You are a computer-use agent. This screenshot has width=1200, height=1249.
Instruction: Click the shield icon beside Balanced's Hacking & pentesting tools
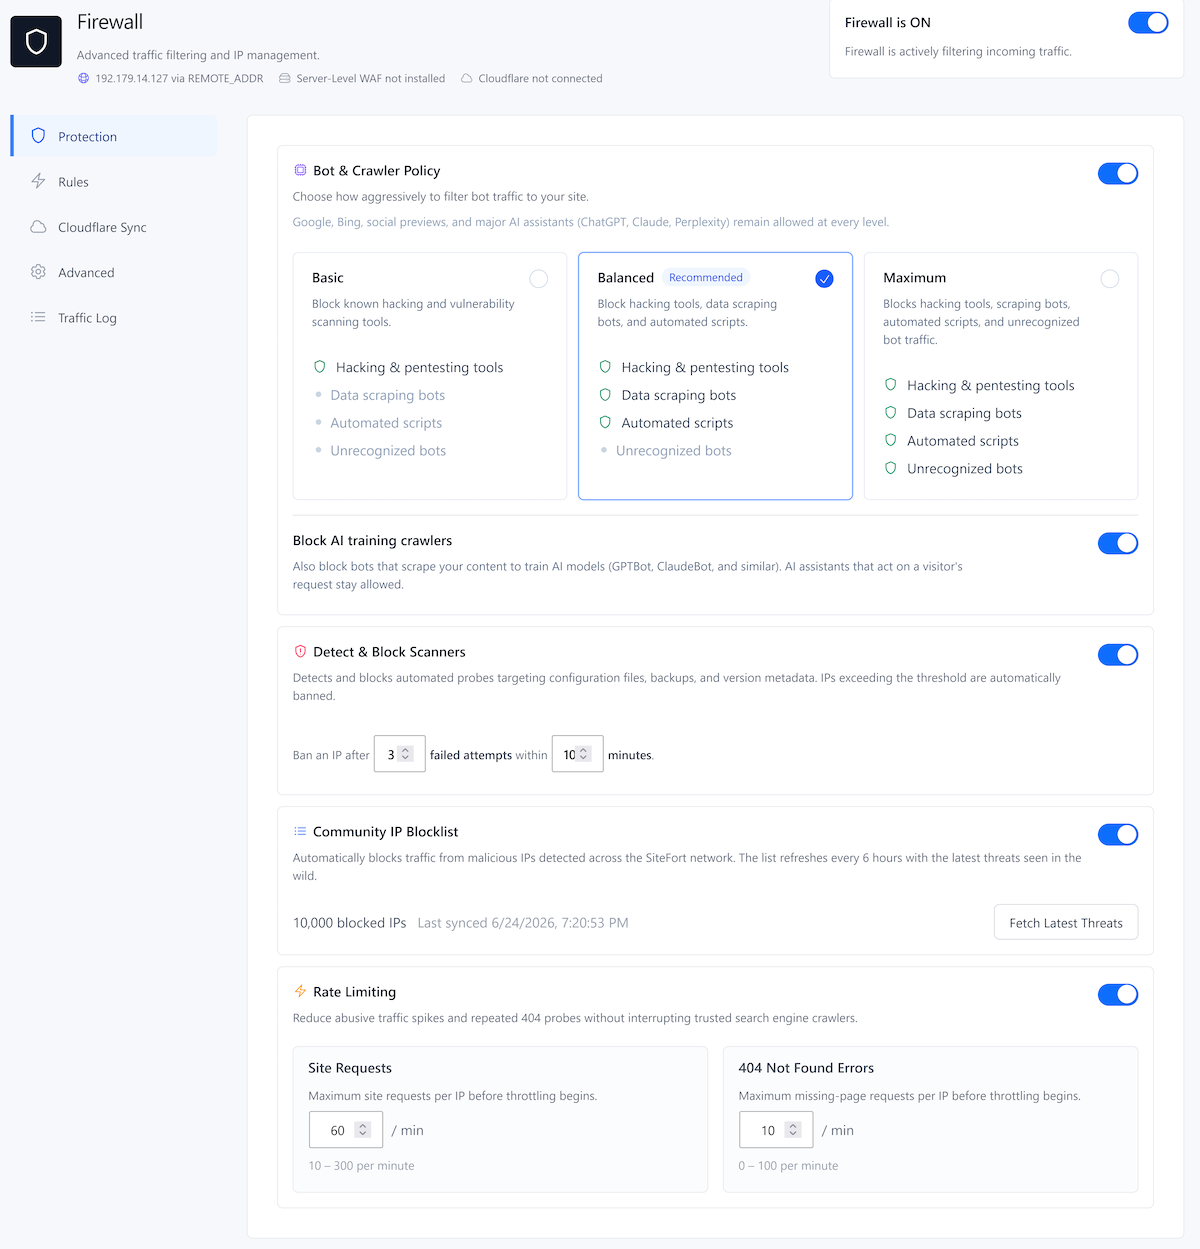pos(605,367)
